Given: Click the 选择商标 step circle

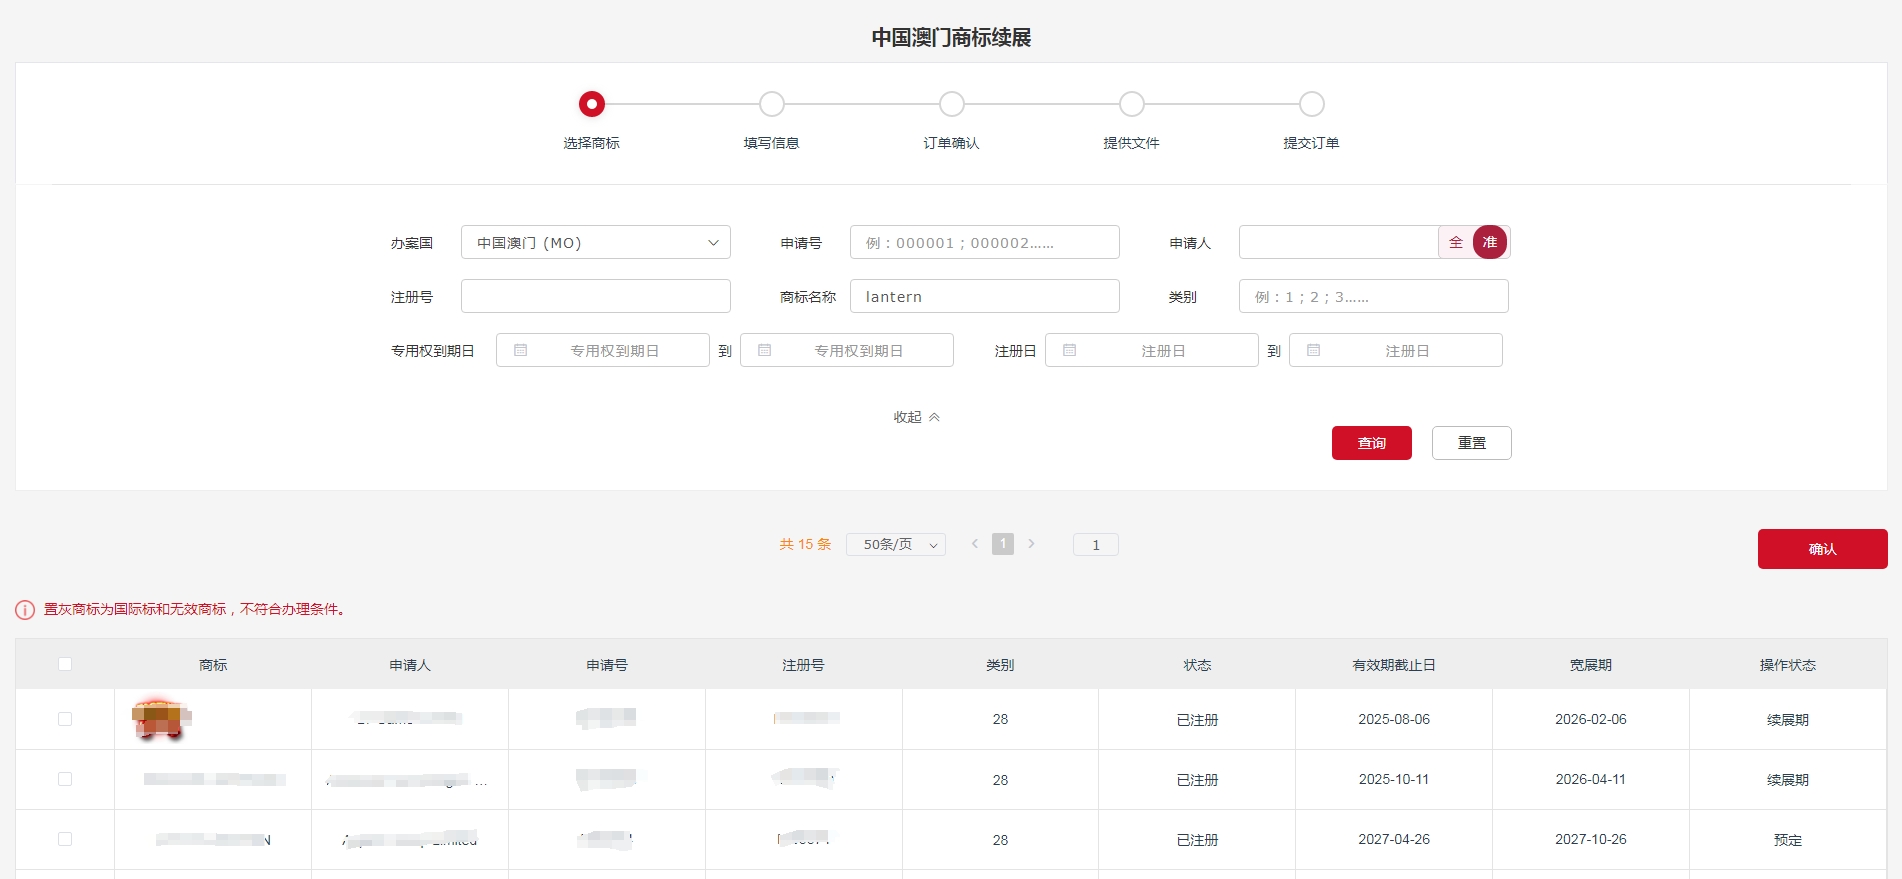Looking at the screenshot, I should click(x=592, y=104).
